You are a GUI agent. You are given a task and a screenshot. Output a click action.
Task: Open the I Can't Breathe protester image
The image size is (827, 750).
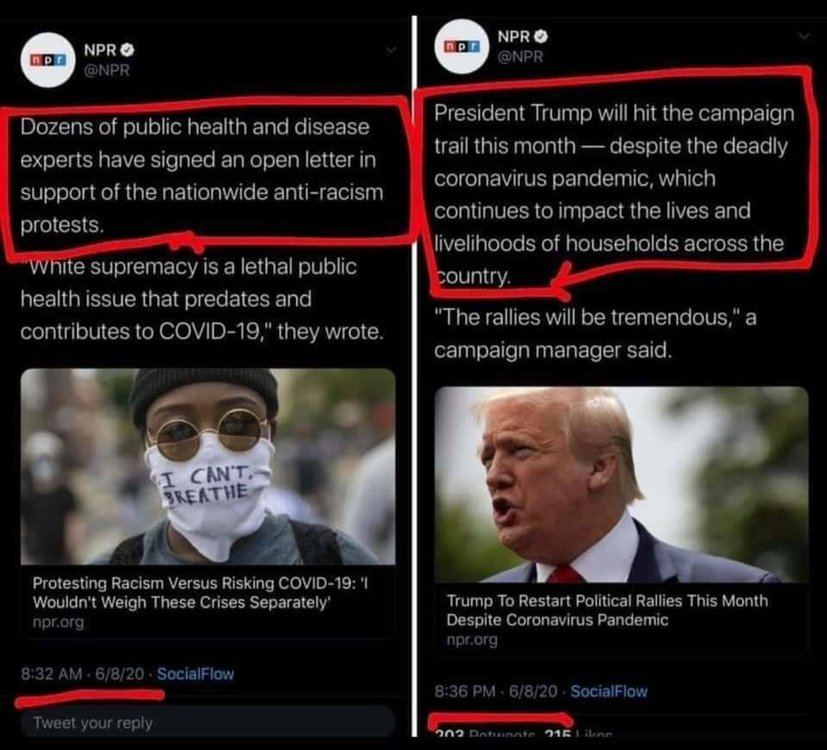click(x=208, y=467)
